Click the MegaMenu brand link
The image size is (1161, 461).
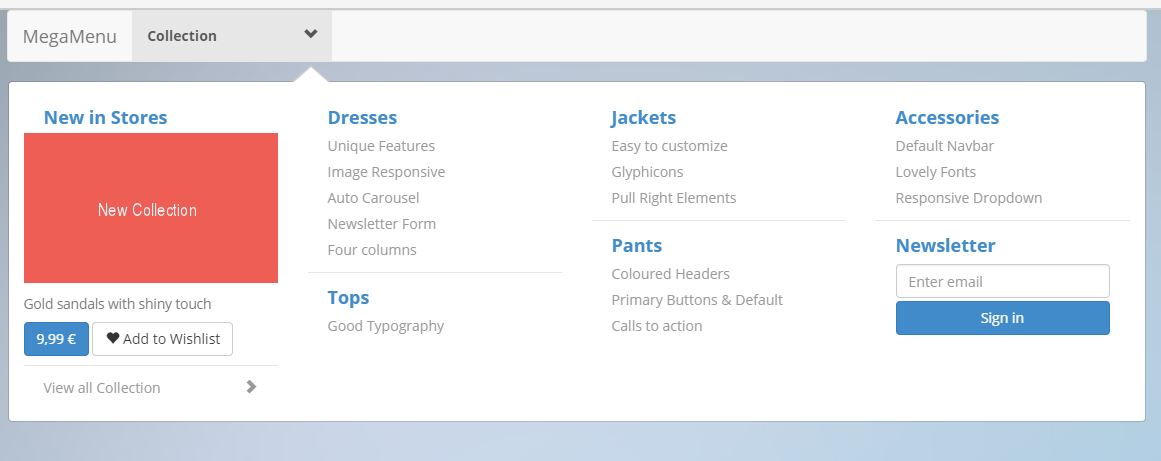pos(70,36)
